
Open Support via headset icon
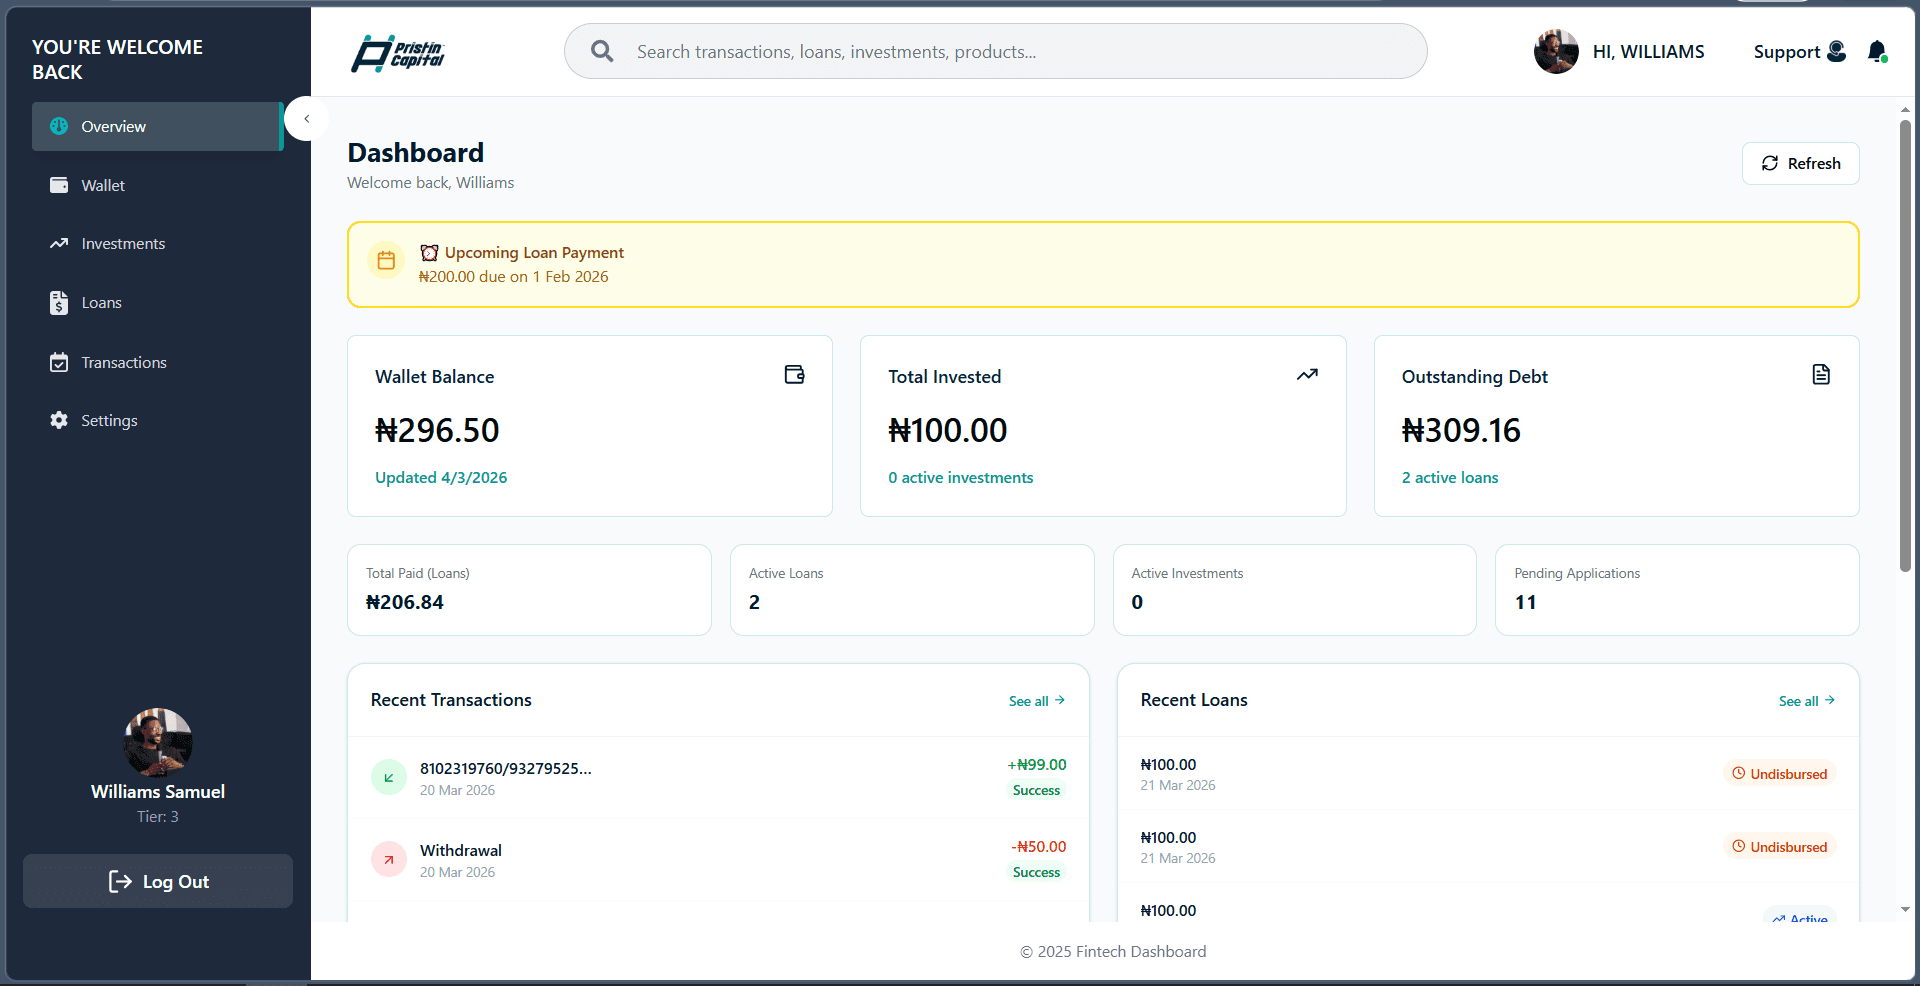tap(1836, 51)
